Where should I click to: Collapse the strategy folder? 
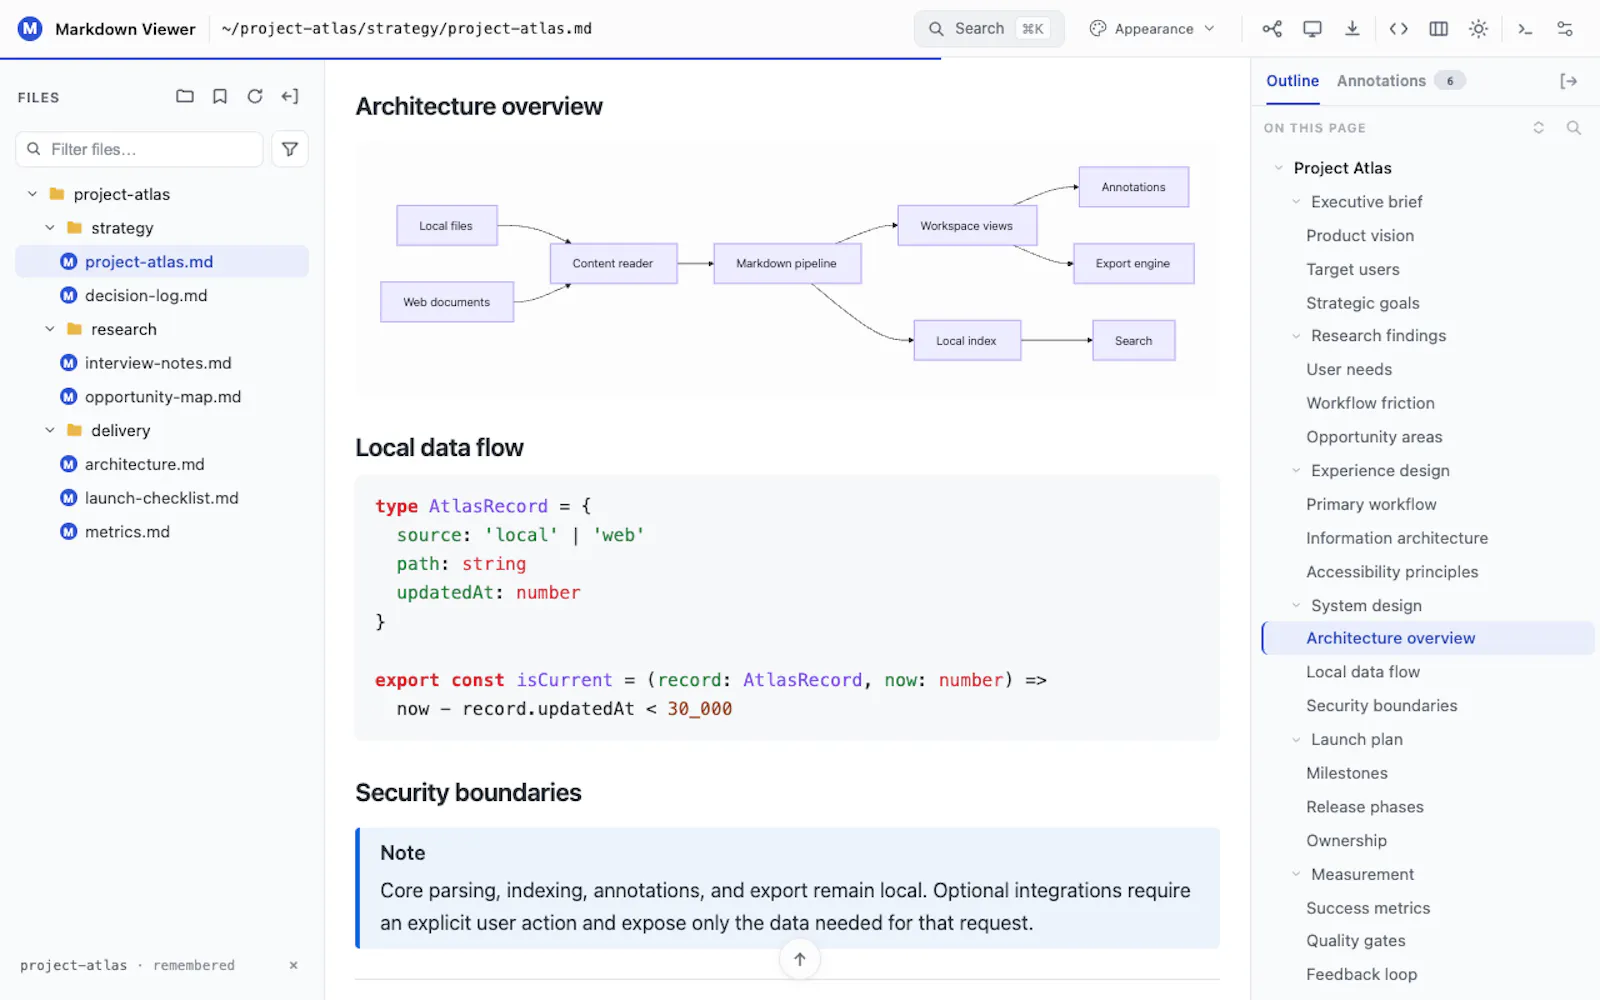click(x=50, y=228)
